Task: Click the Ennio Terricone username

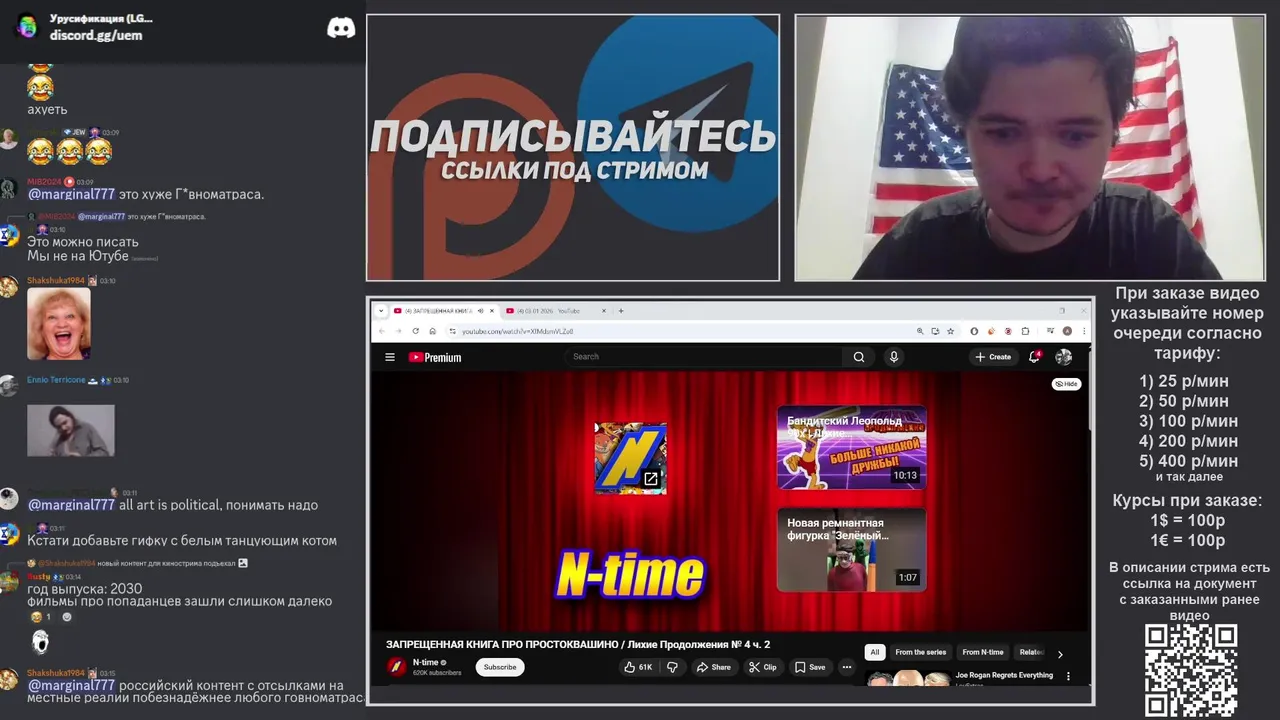Action: click(56, 380)
